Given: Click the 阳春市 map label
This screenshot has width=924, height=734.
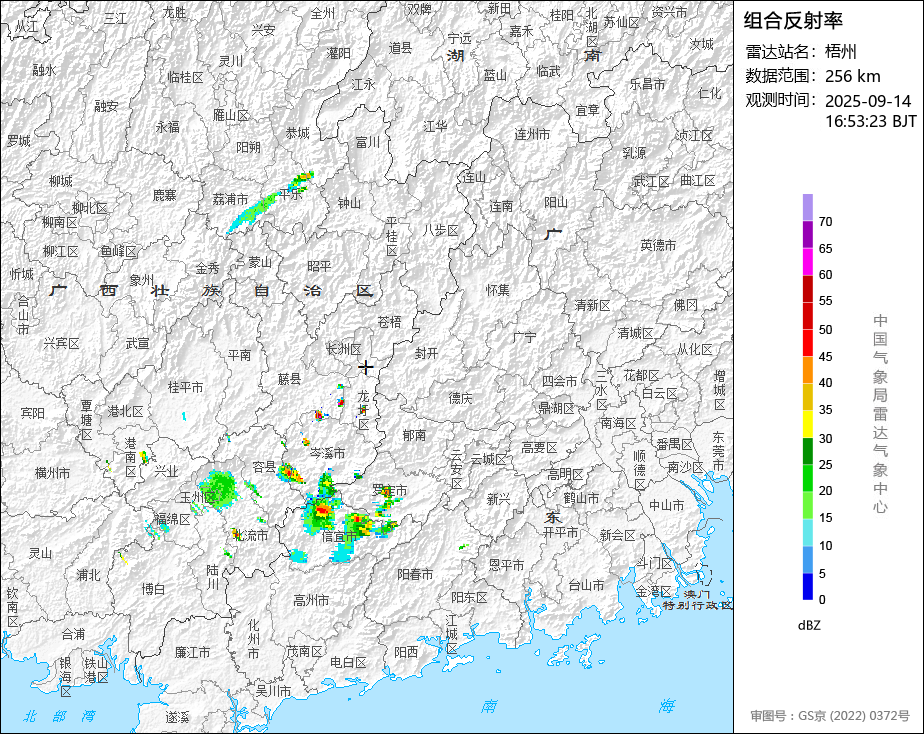Looking at the screenshot, I should point(415,574).
